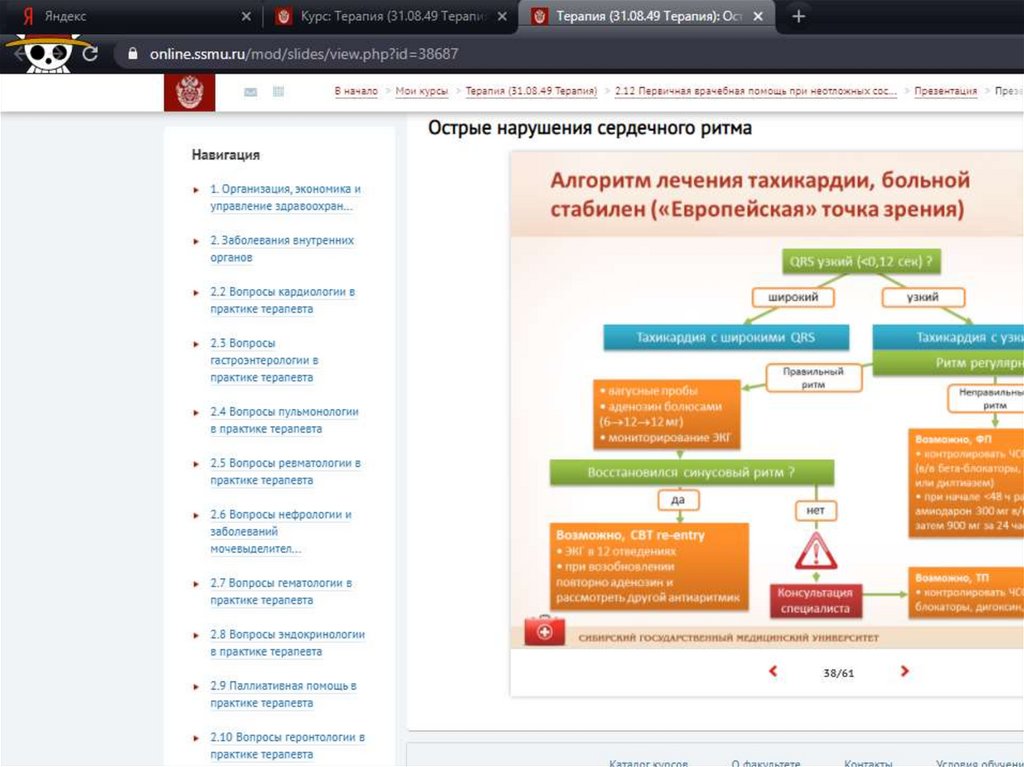Click the Восстановился синусовый ритм box
Image resolution: width=1024 pixels, height=767 pixels.
click(x=692, y=472)
